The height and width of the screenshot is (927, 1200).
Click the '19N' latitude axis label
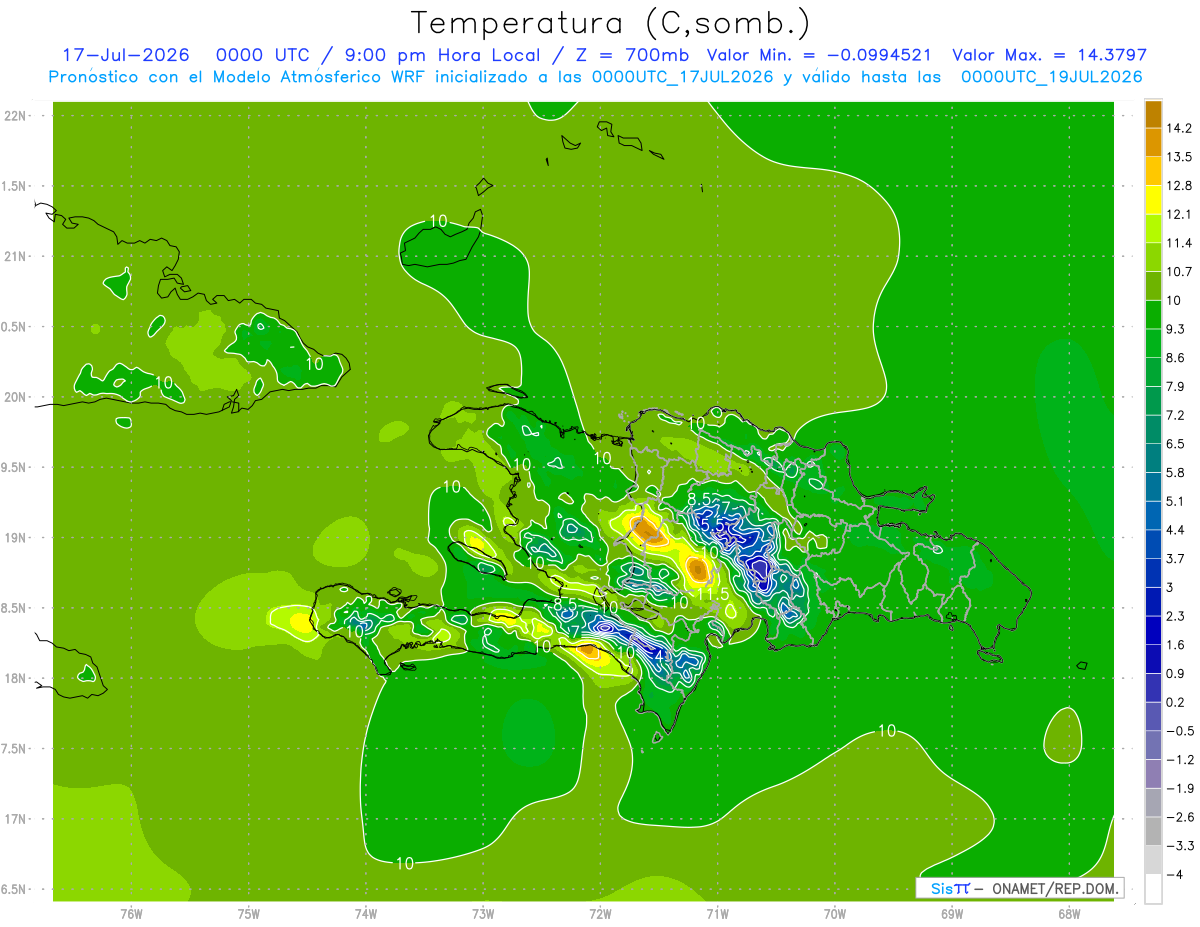(x=16, y=538)
